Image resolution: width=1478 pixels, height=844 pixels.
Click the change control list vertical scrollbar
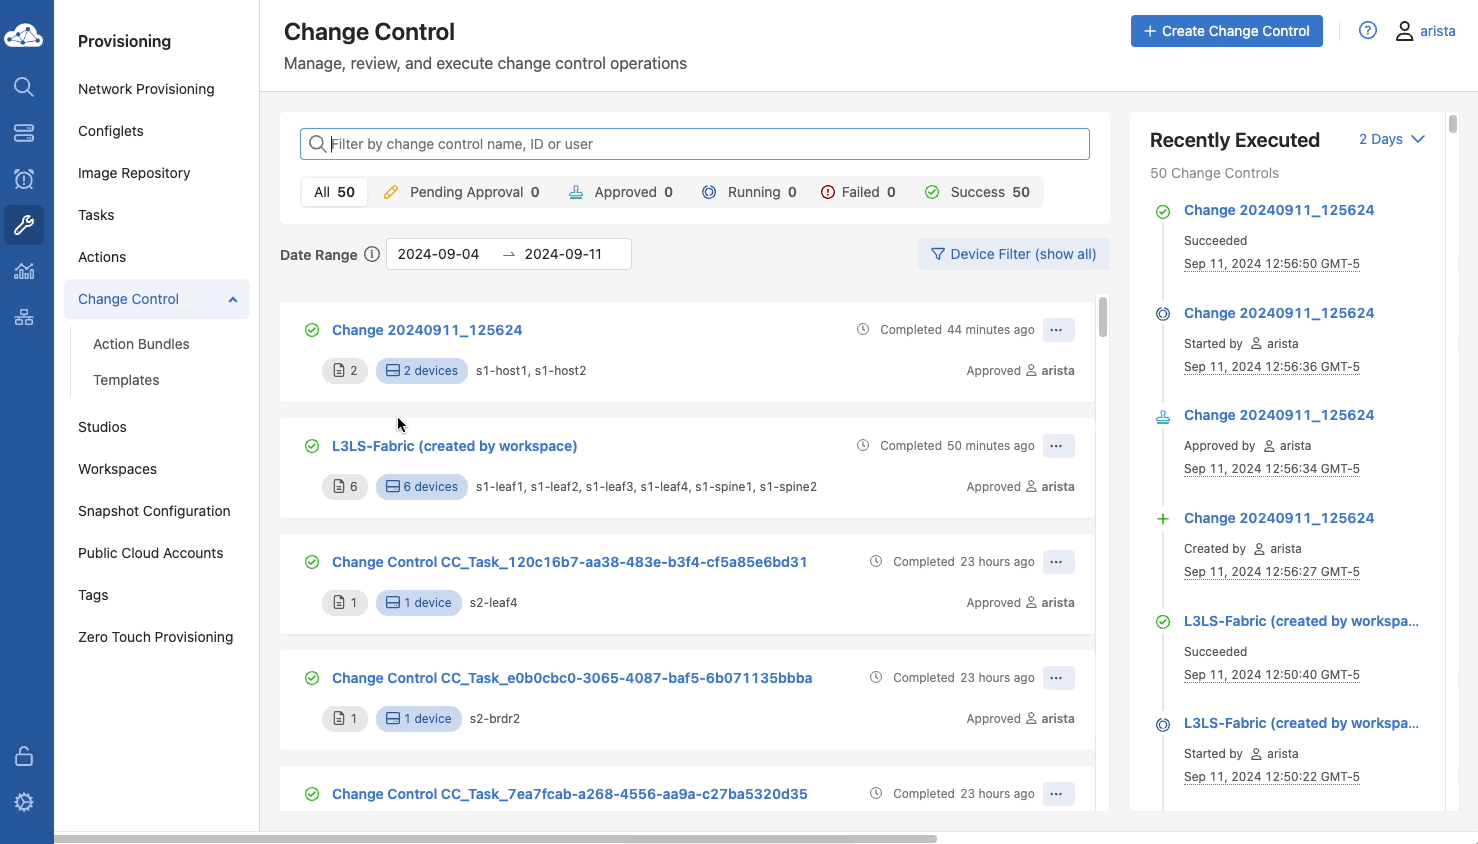click(1103, 318)
